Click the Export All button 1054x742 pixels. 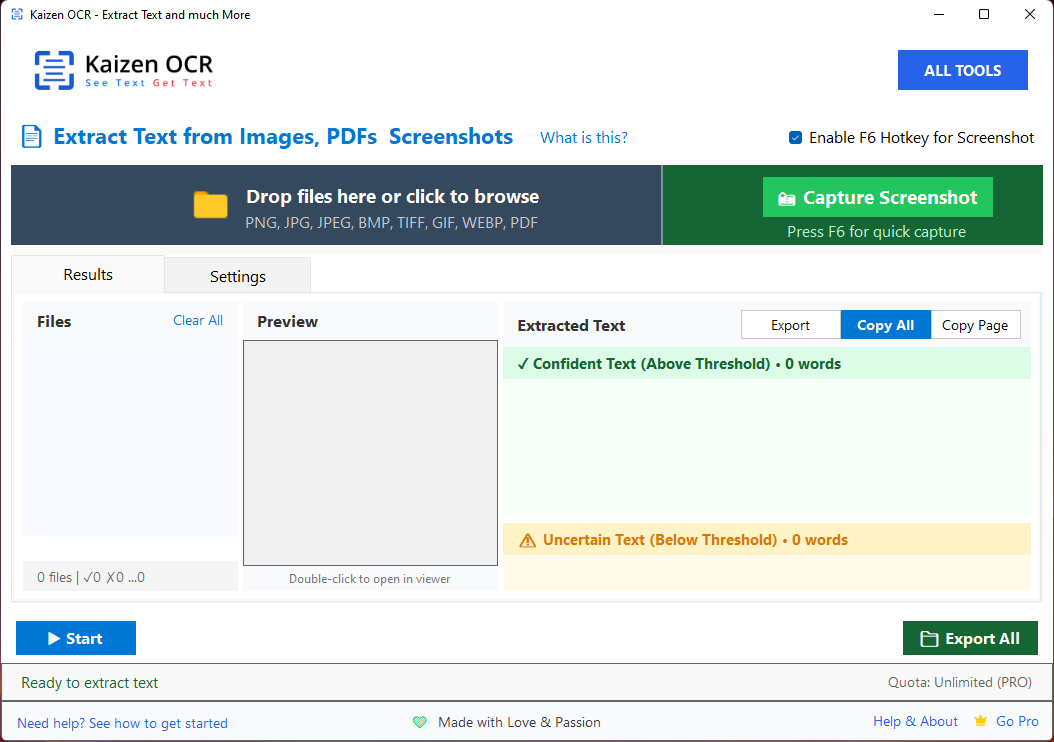(x=970, y=638)
